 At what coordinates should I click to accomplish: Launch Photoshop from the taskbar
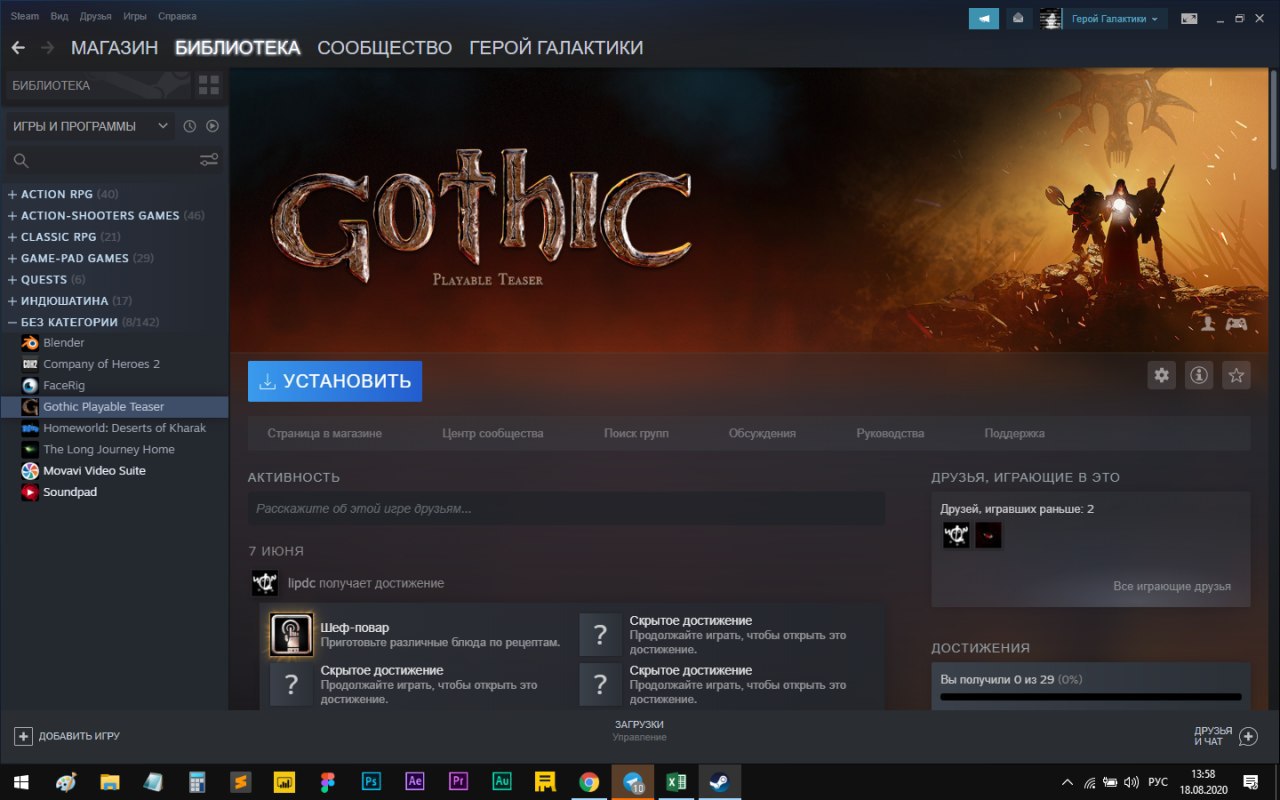(371, 782)
